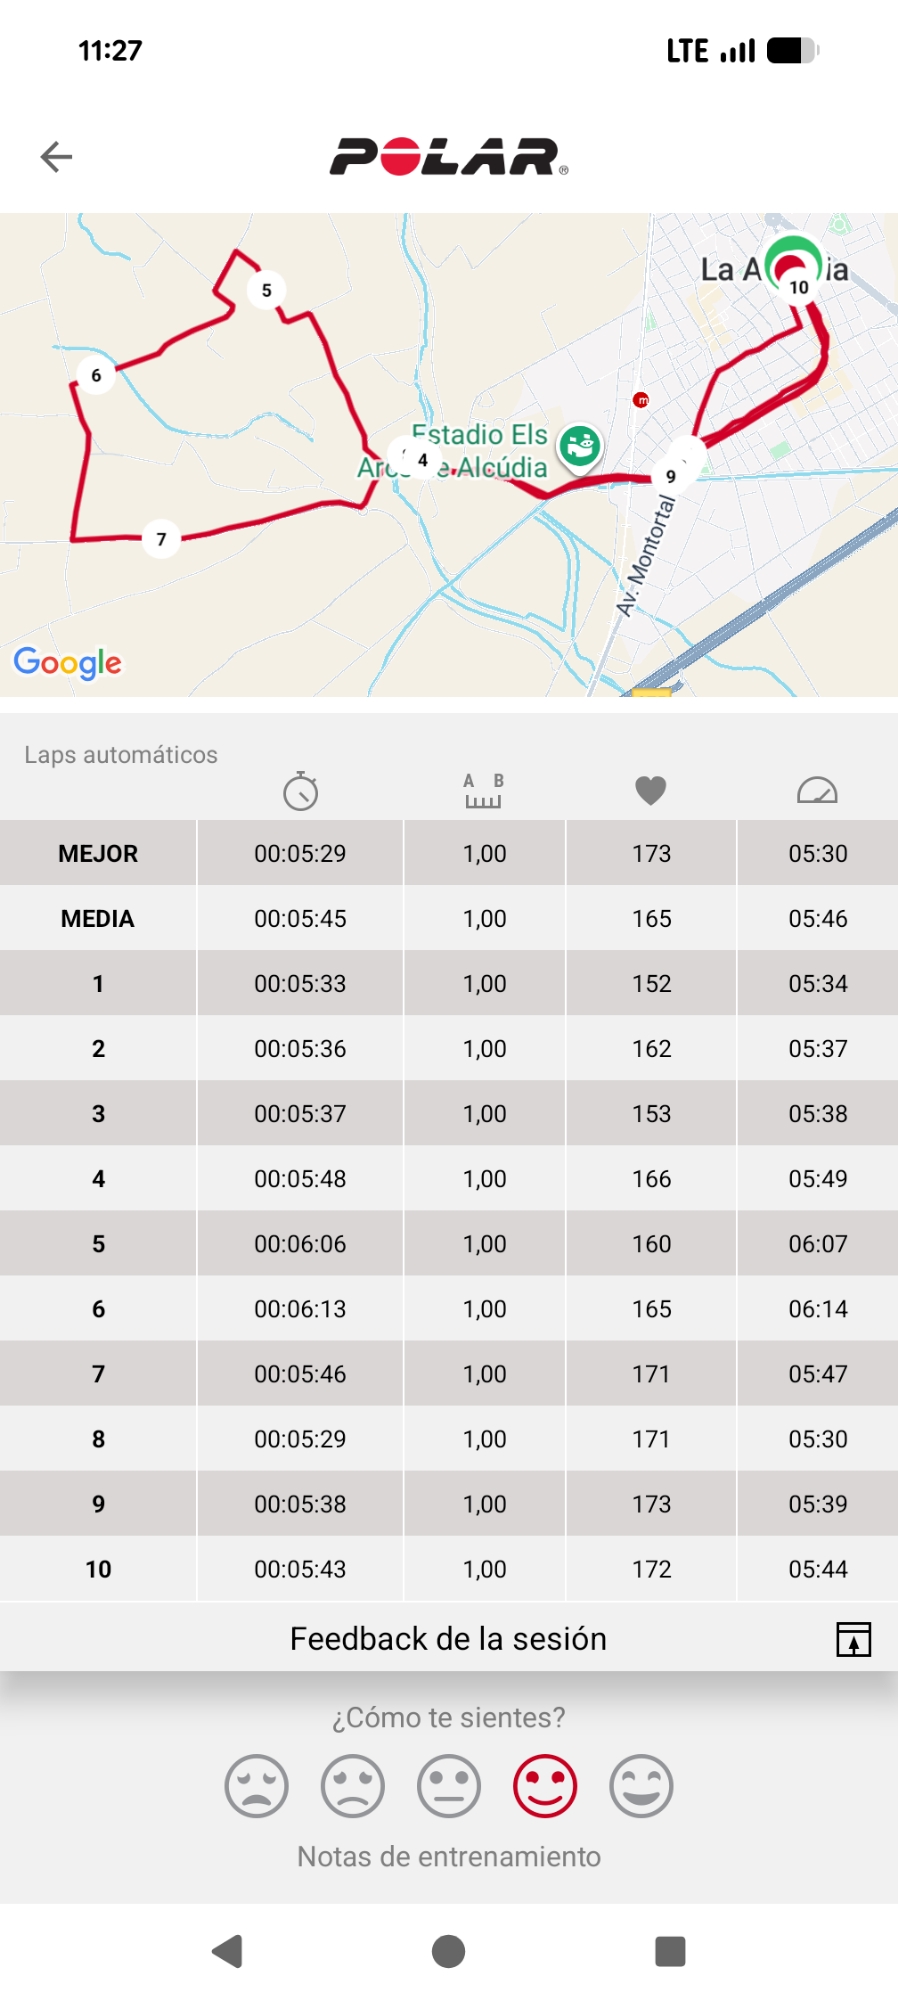Select the neutral face mood
This screenshot has height=2000, width=898.
point(449,1786)
